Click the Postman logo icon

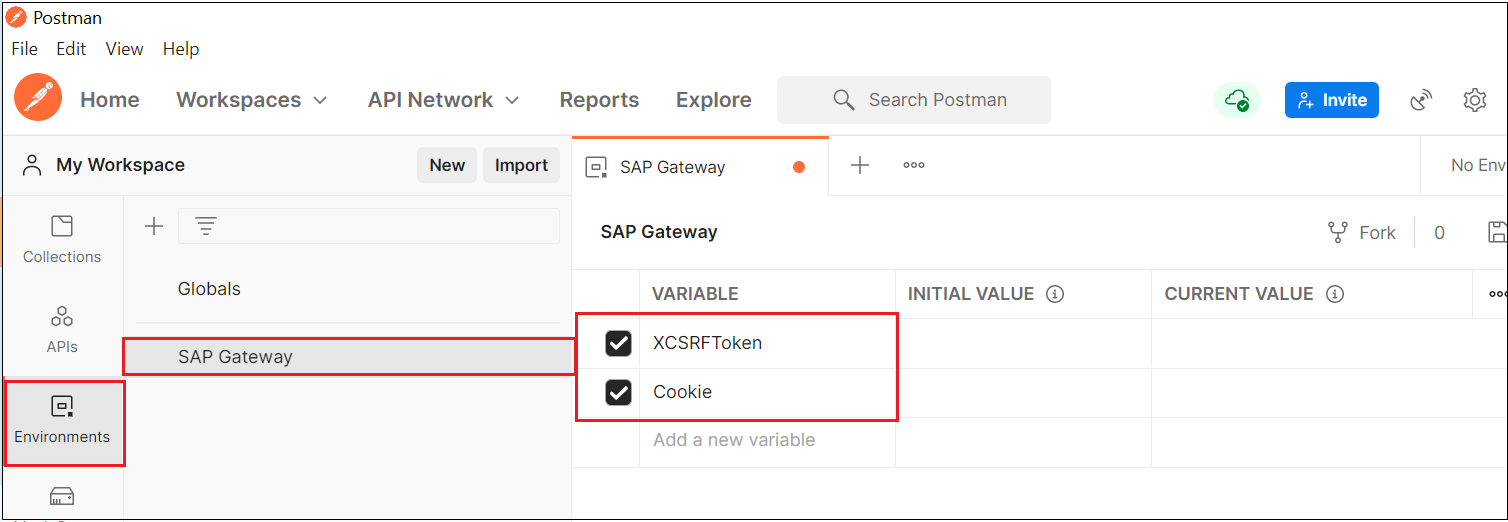click(38, 99)
